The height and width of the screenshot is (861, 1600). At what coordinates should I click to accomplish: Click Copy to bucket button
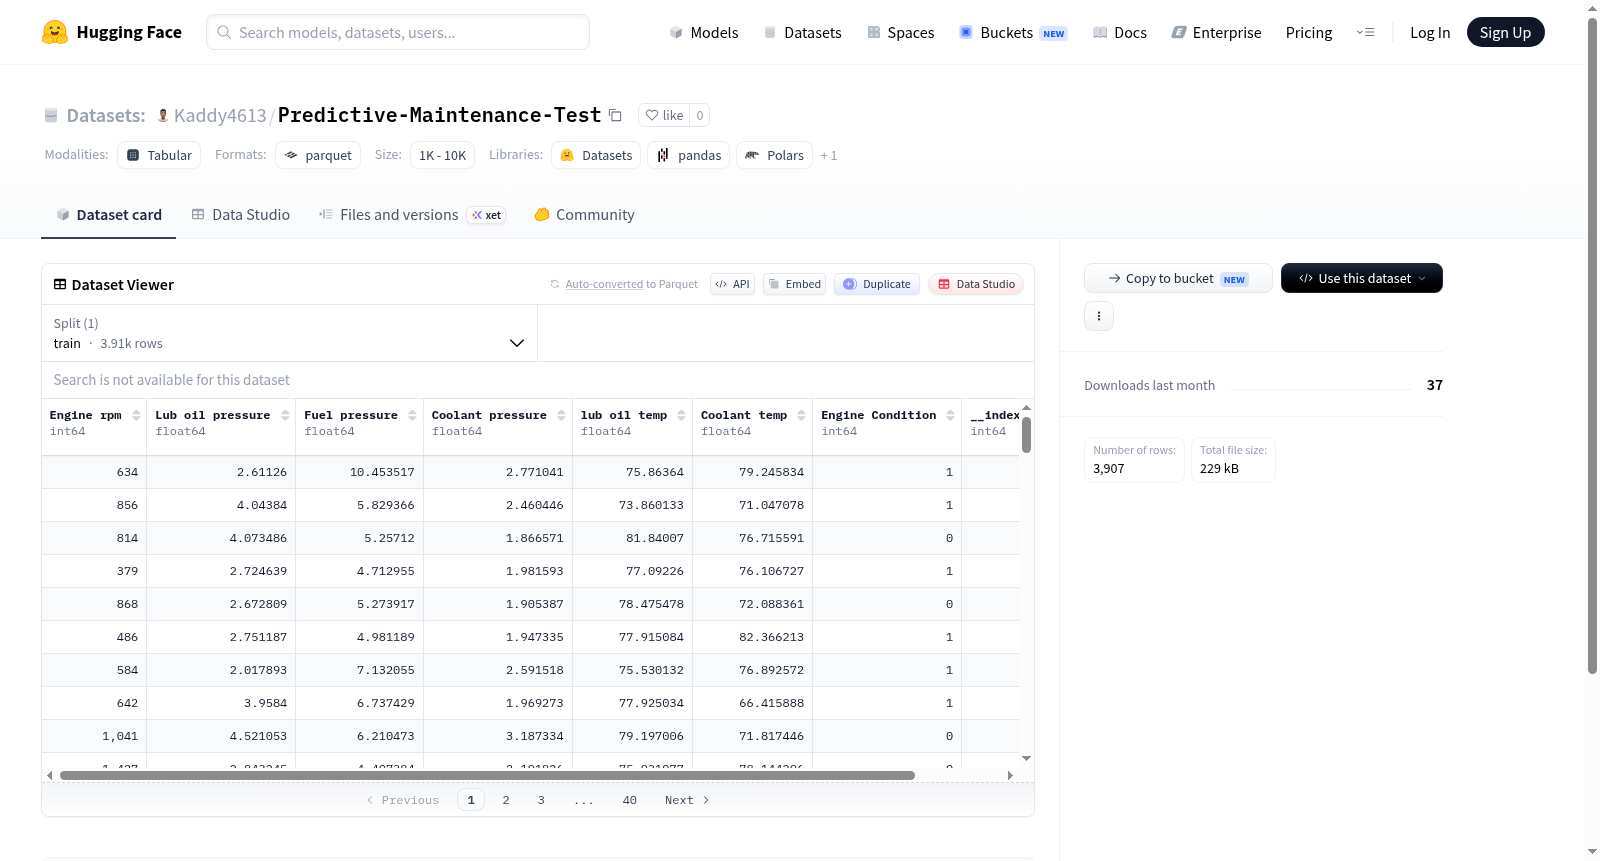tap(1178, 278)
